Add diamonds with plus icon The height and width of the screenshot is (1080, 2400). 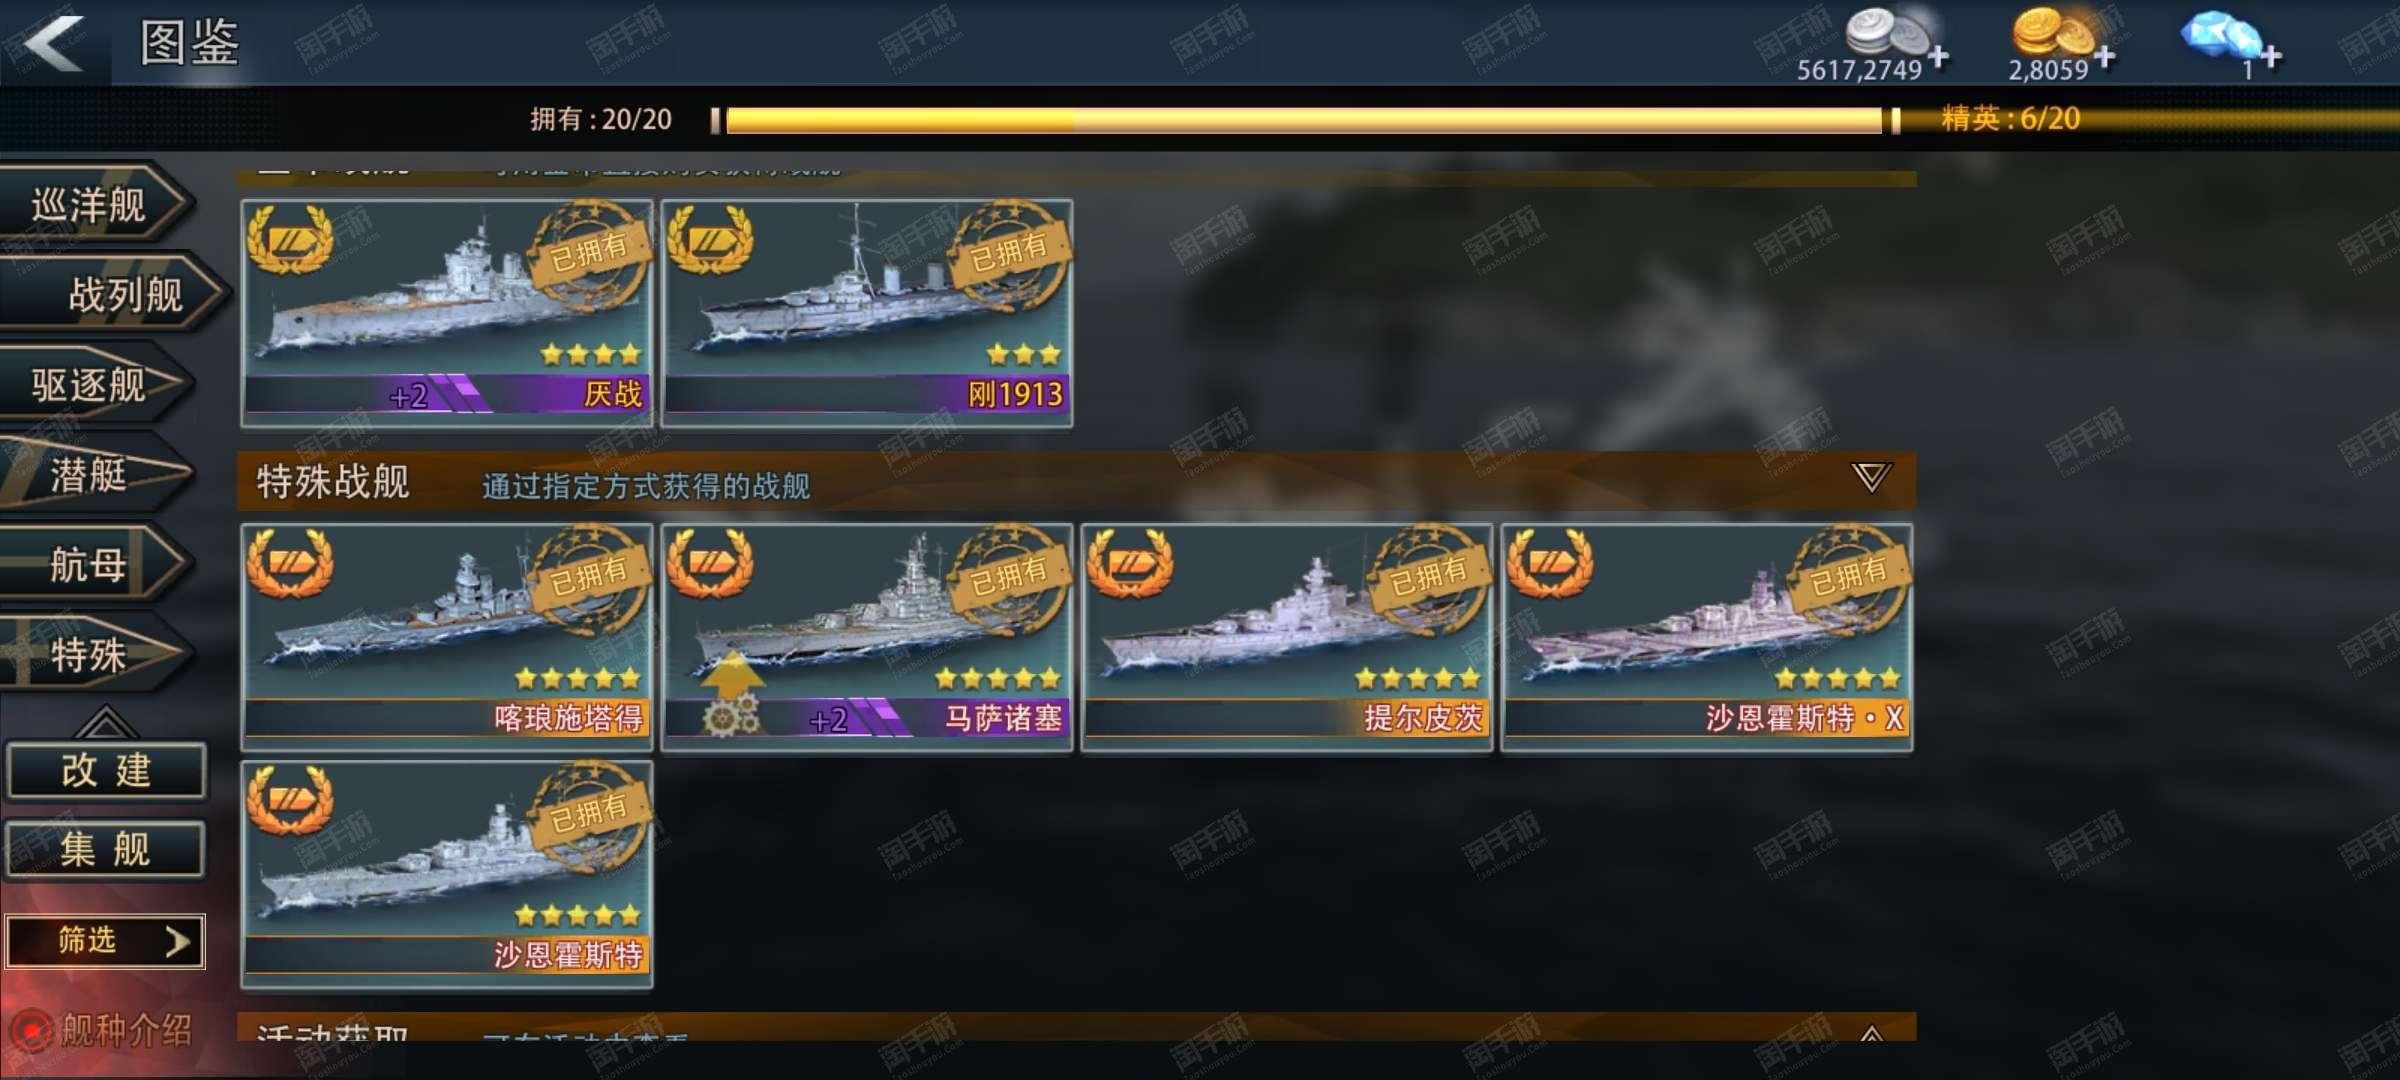click(2270, 56)
